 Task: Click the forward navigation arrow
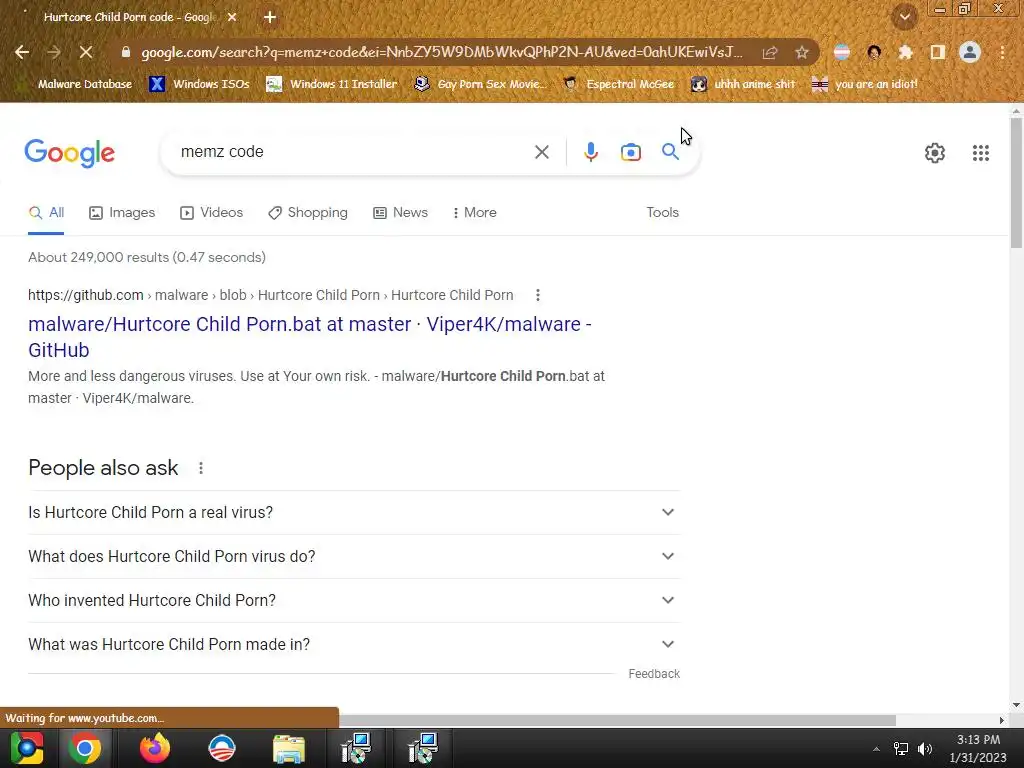pos(54,52)
